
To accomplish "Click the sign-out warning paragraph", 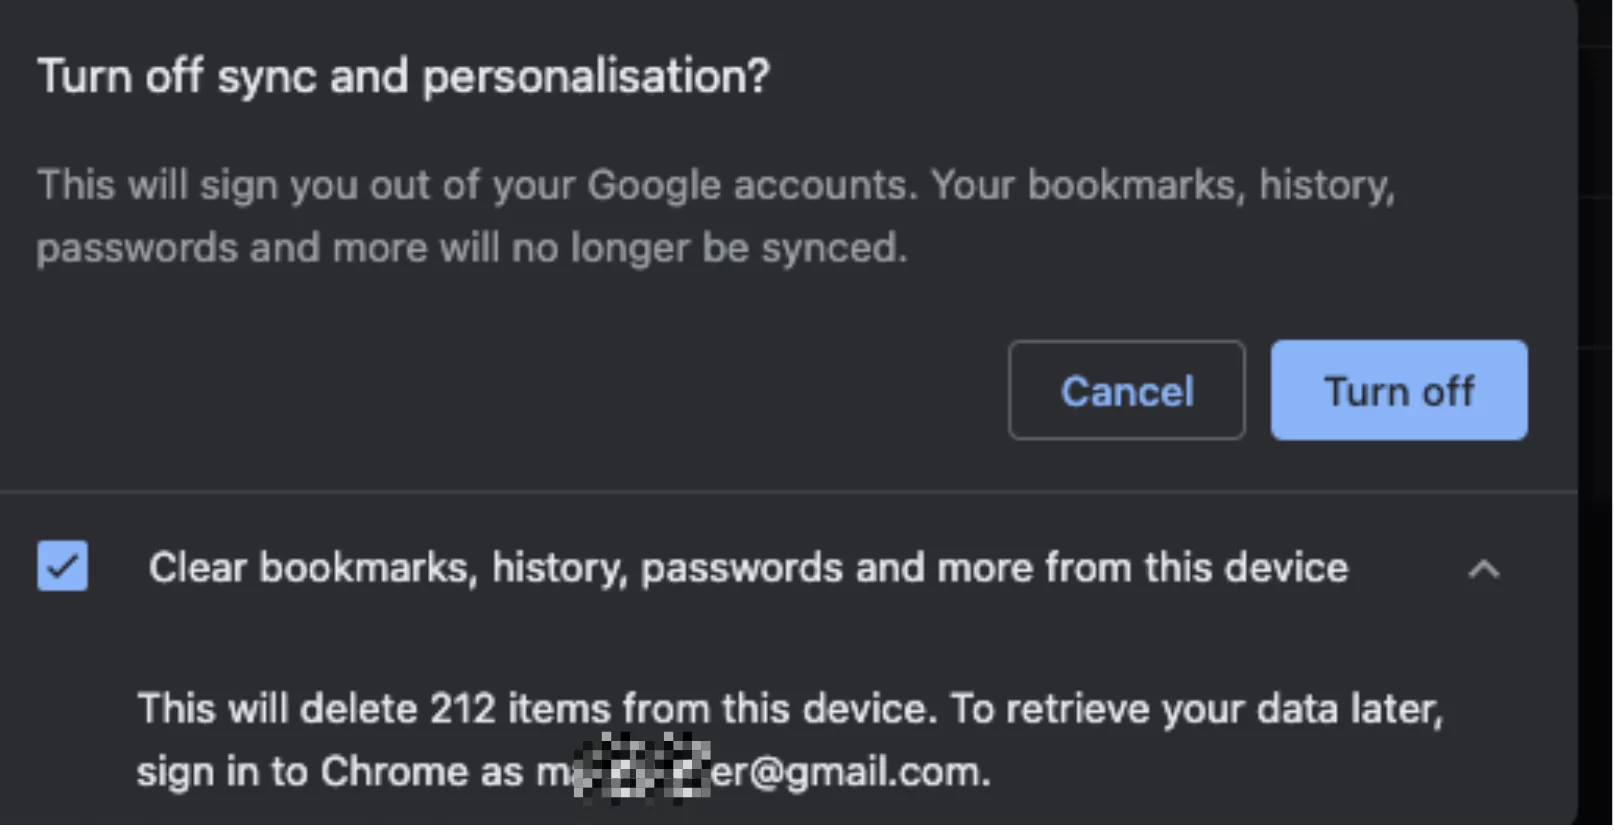I will point(716,215).
